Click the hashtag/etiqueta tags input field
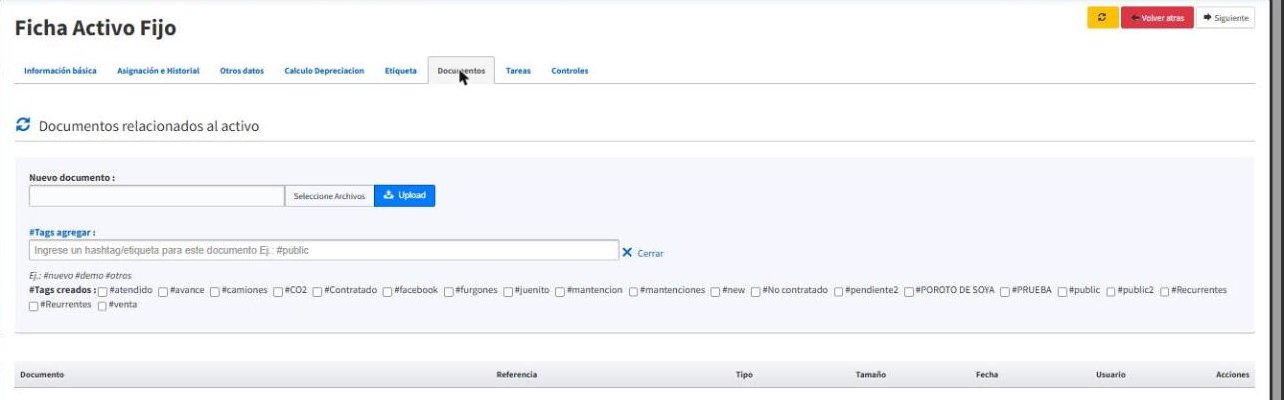Viewport: 1284px width, 400px height. (324, 250)
